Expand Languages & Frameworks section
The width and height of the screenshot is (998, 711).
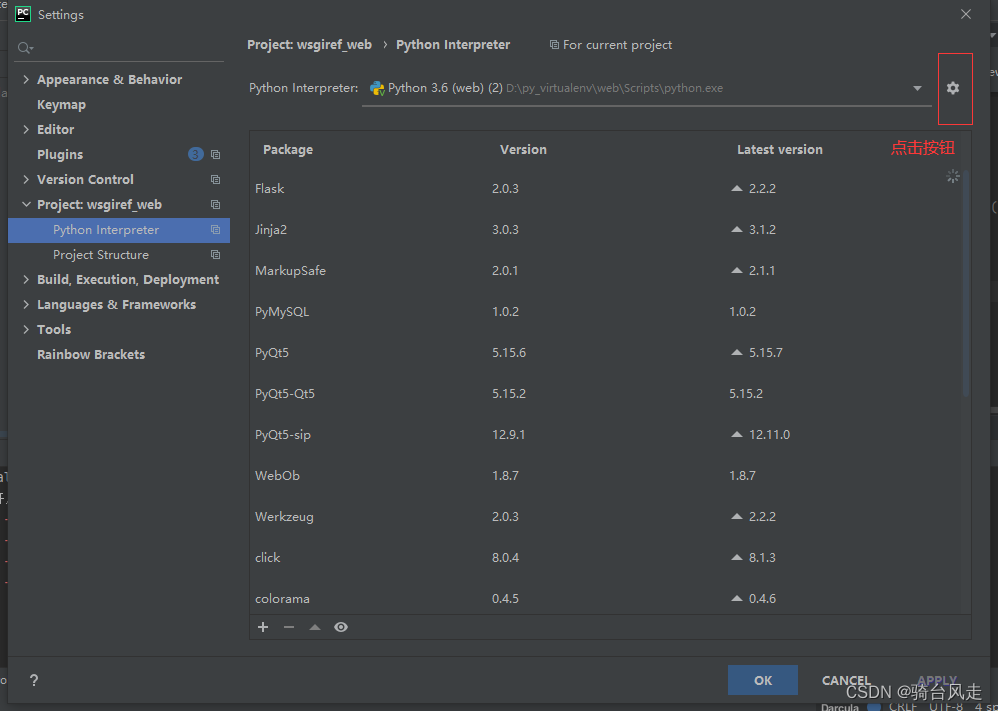point(26,304)
